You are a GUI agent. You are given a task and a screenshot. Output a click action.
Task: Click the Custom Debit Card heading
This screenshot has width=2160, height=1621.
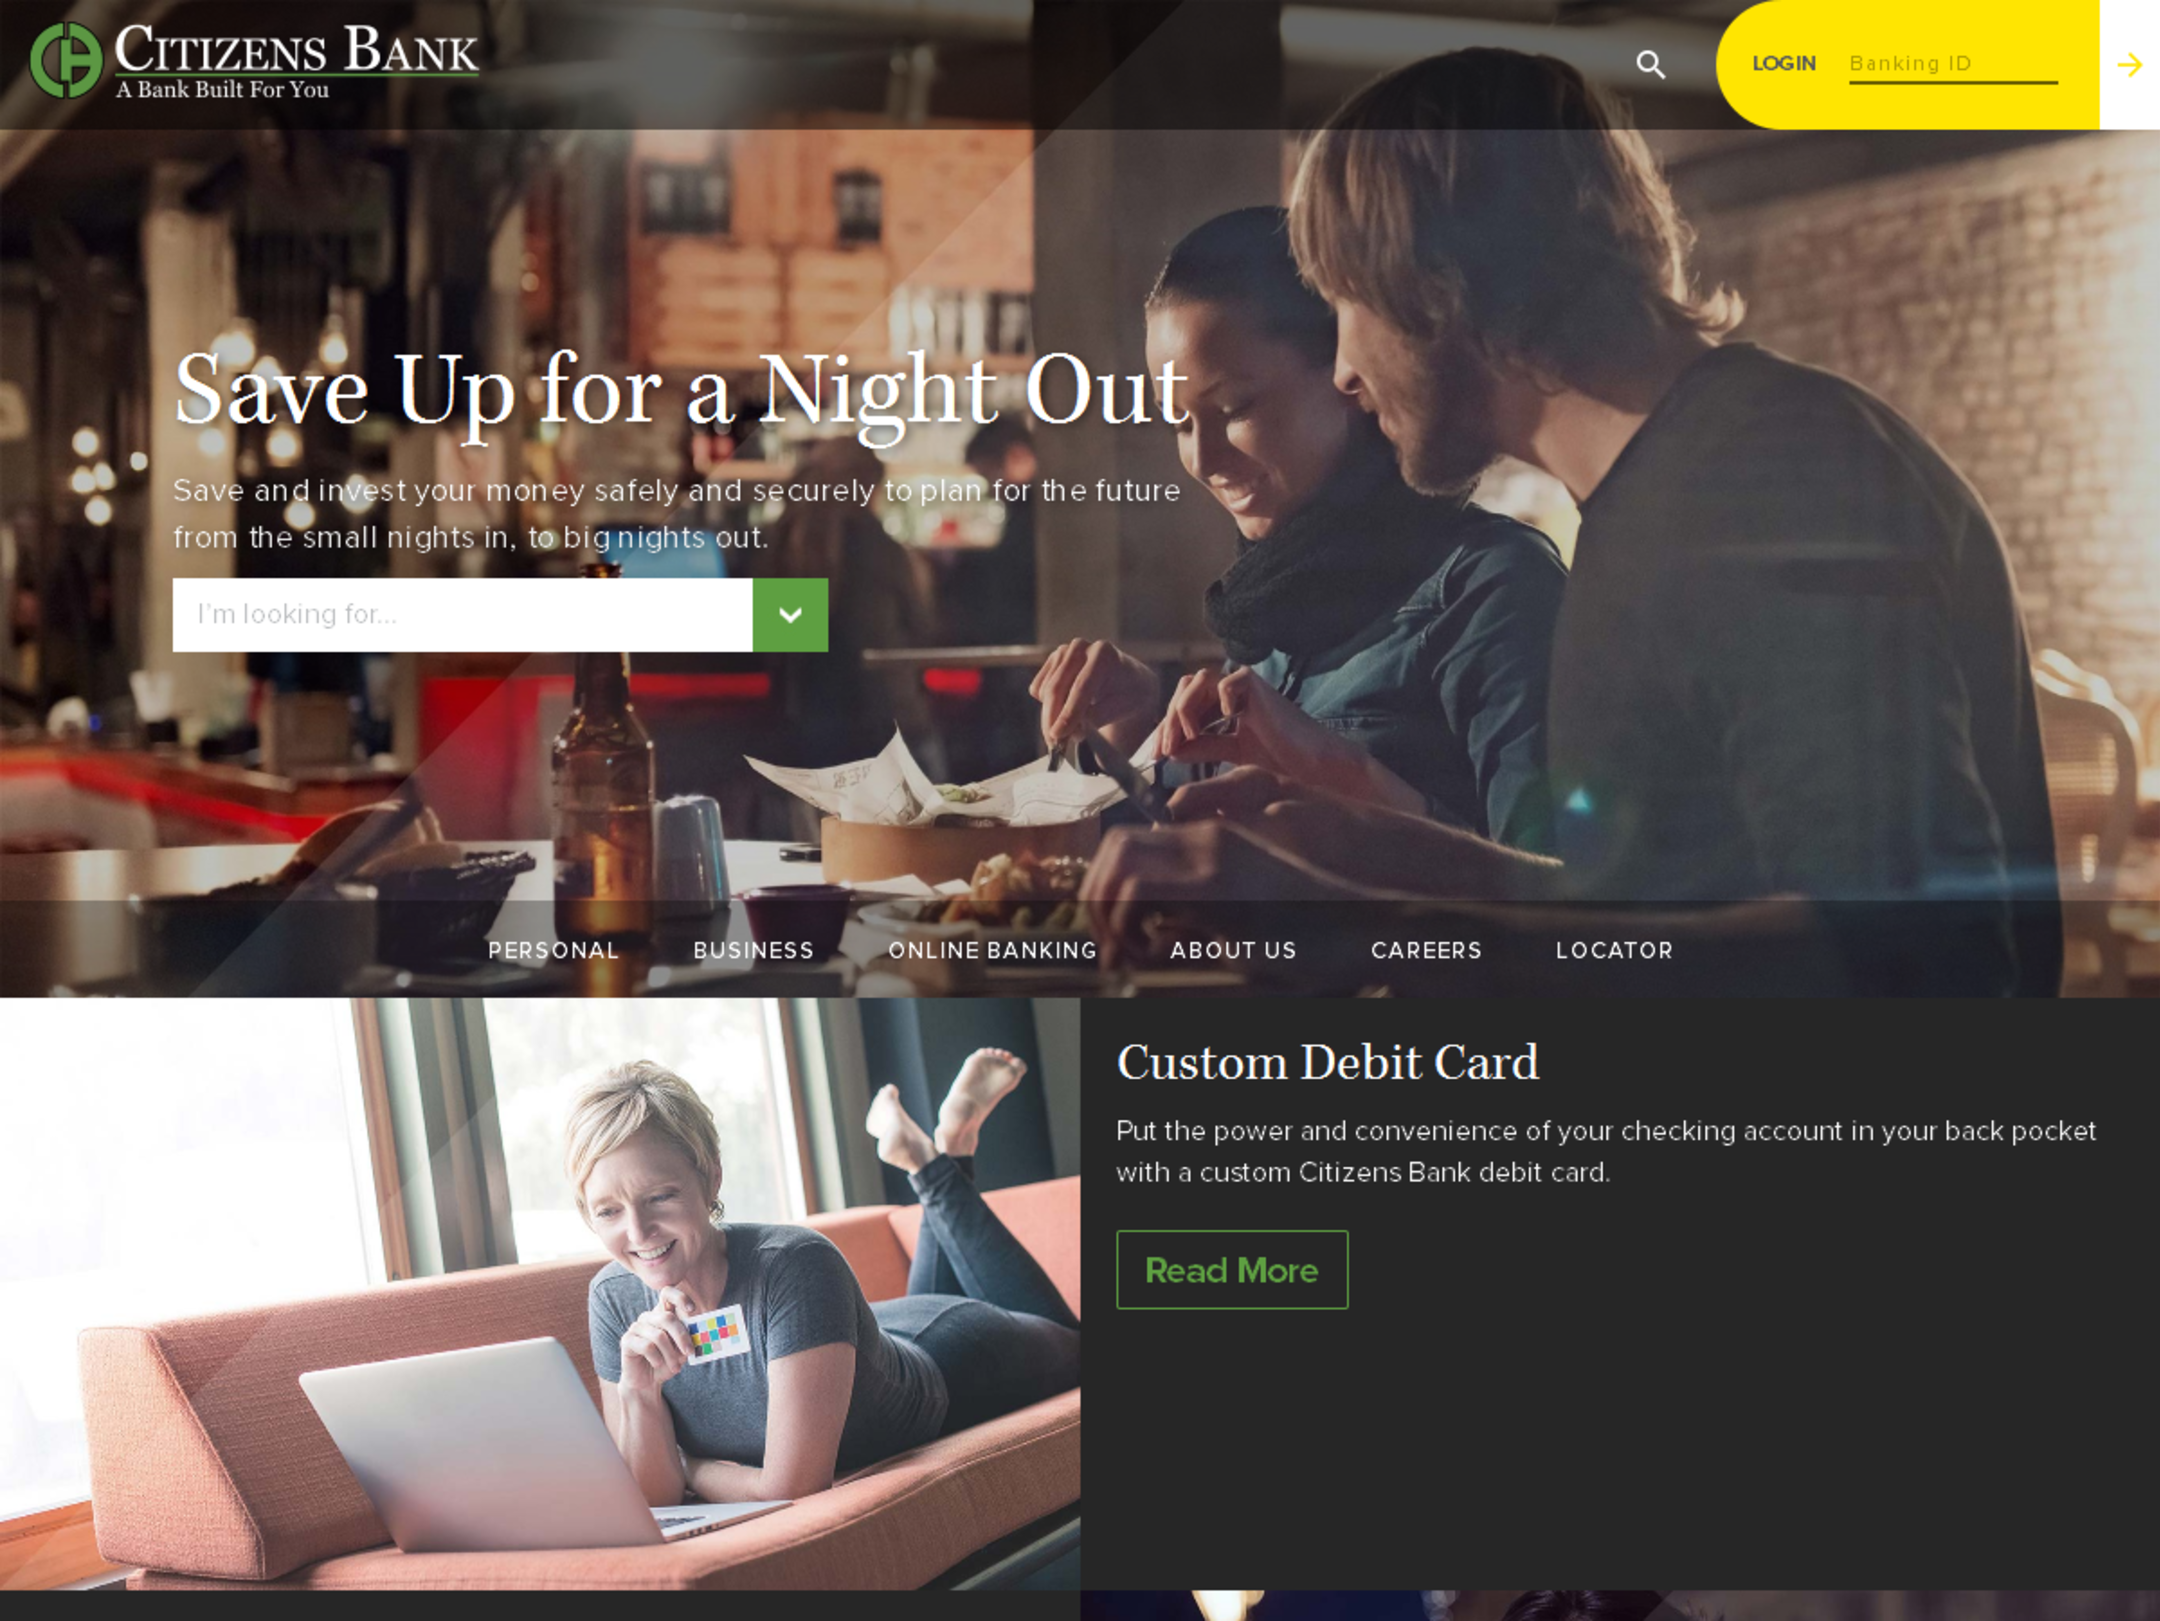pos(1327,1062)
